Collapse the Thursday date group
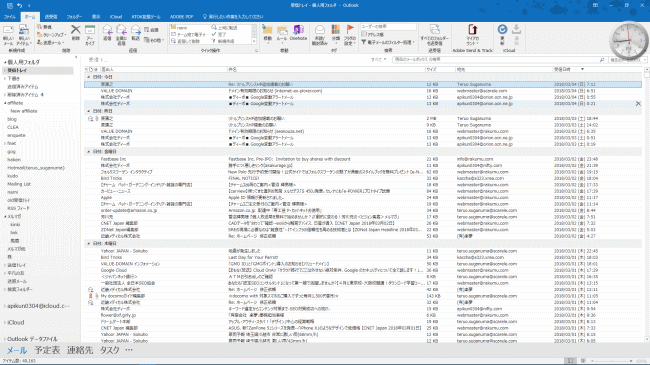 click(x=88, y=243)
